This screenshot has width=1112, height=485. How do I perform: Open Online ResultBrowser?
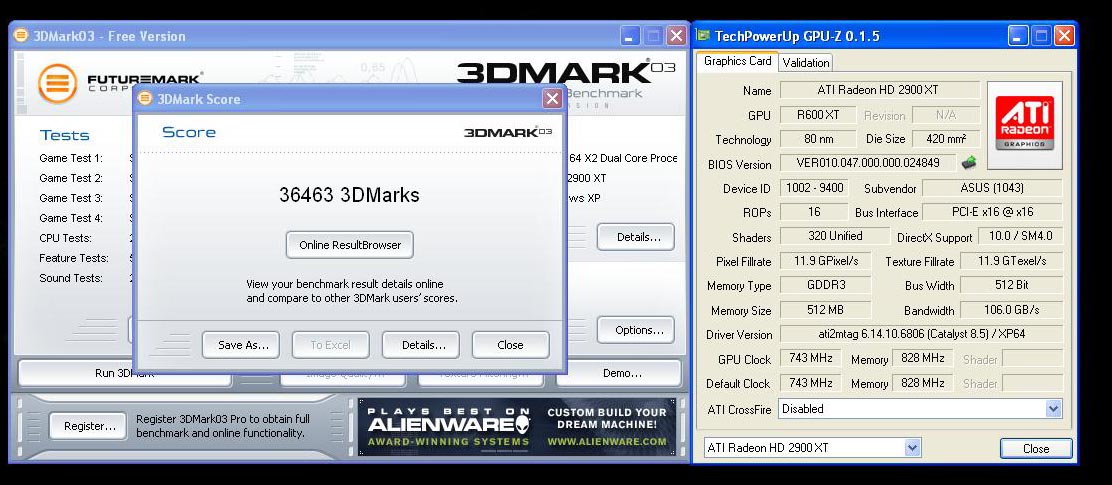point(350,245)
